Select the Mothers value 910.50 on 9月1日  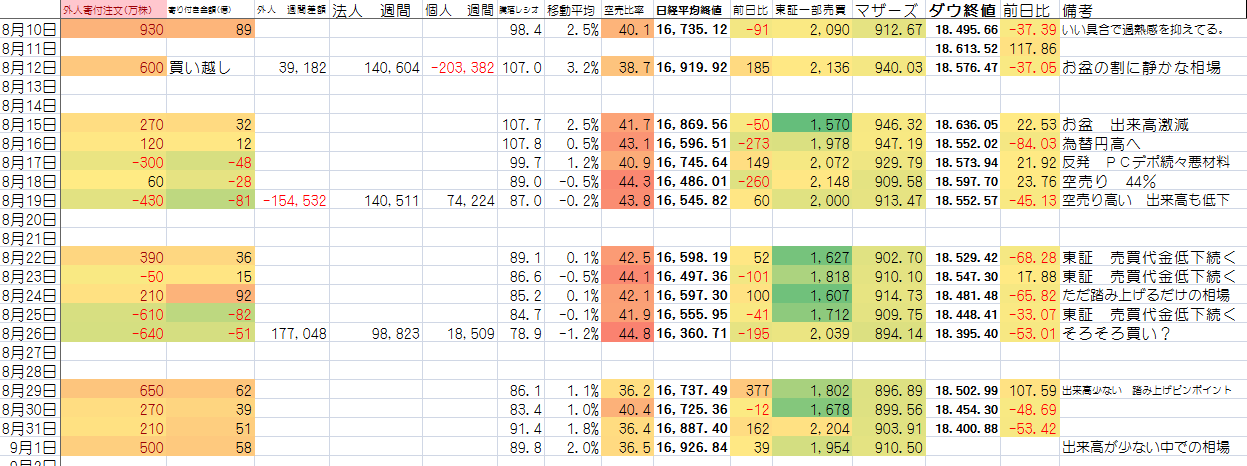(888, 447)
